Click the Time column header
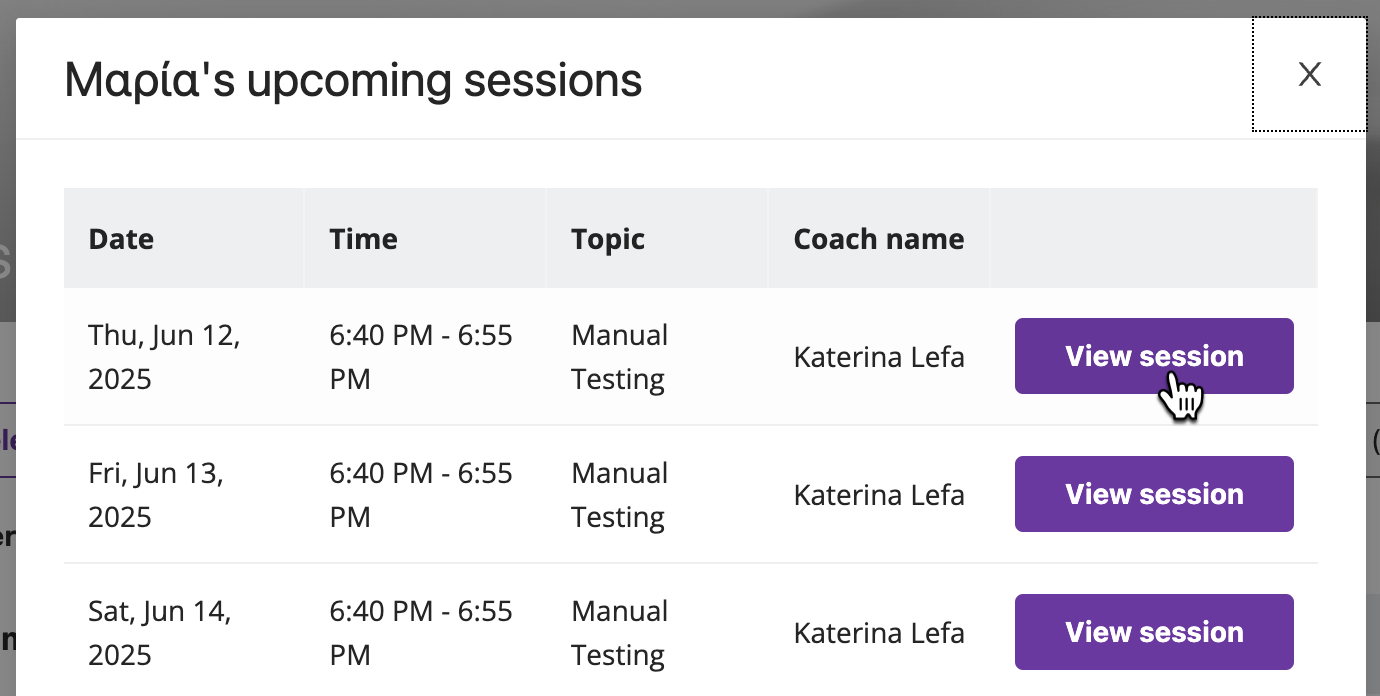 (363, 239)
